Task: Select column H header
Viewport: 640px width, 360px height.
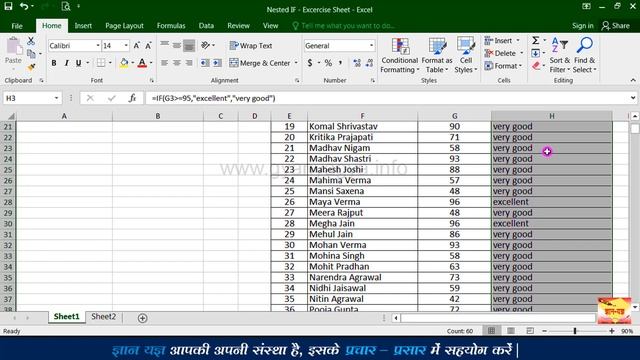Action: pyautogui.click(x=551, y=116)
